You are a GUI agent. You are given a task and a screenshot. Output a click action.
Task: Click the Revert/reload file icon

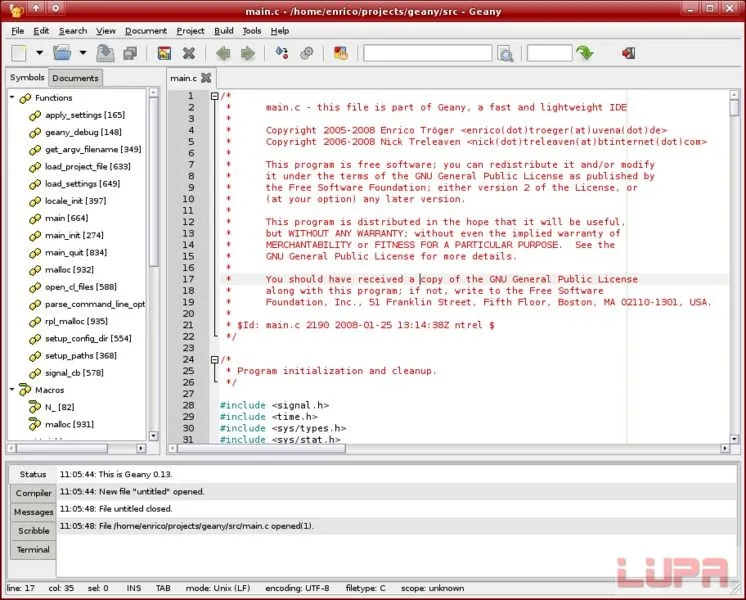164,53
